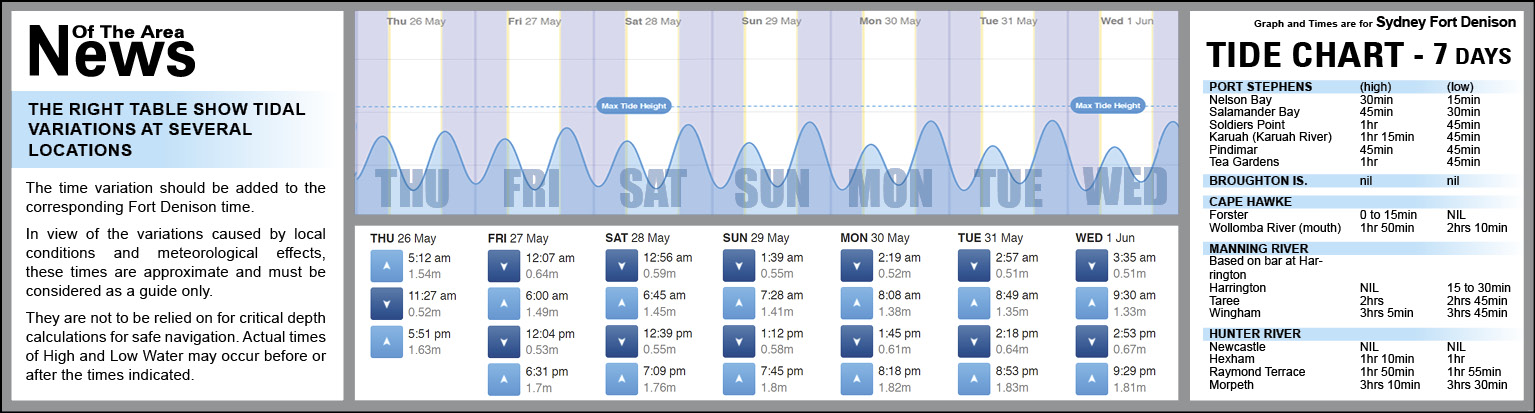Click the Saturday 7:09 pm high tide icon
The width and height of the screenshot is (1535, 413).
click(x=621, y=380)
